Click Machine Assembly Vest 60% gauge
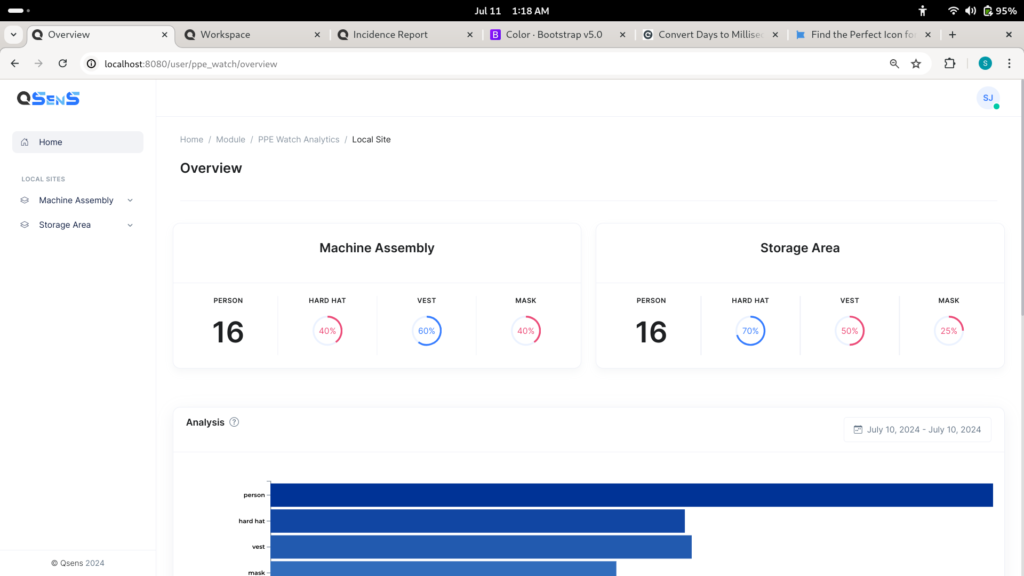The width and height of the screenshot is (1024, 576). tap(426, 331)
